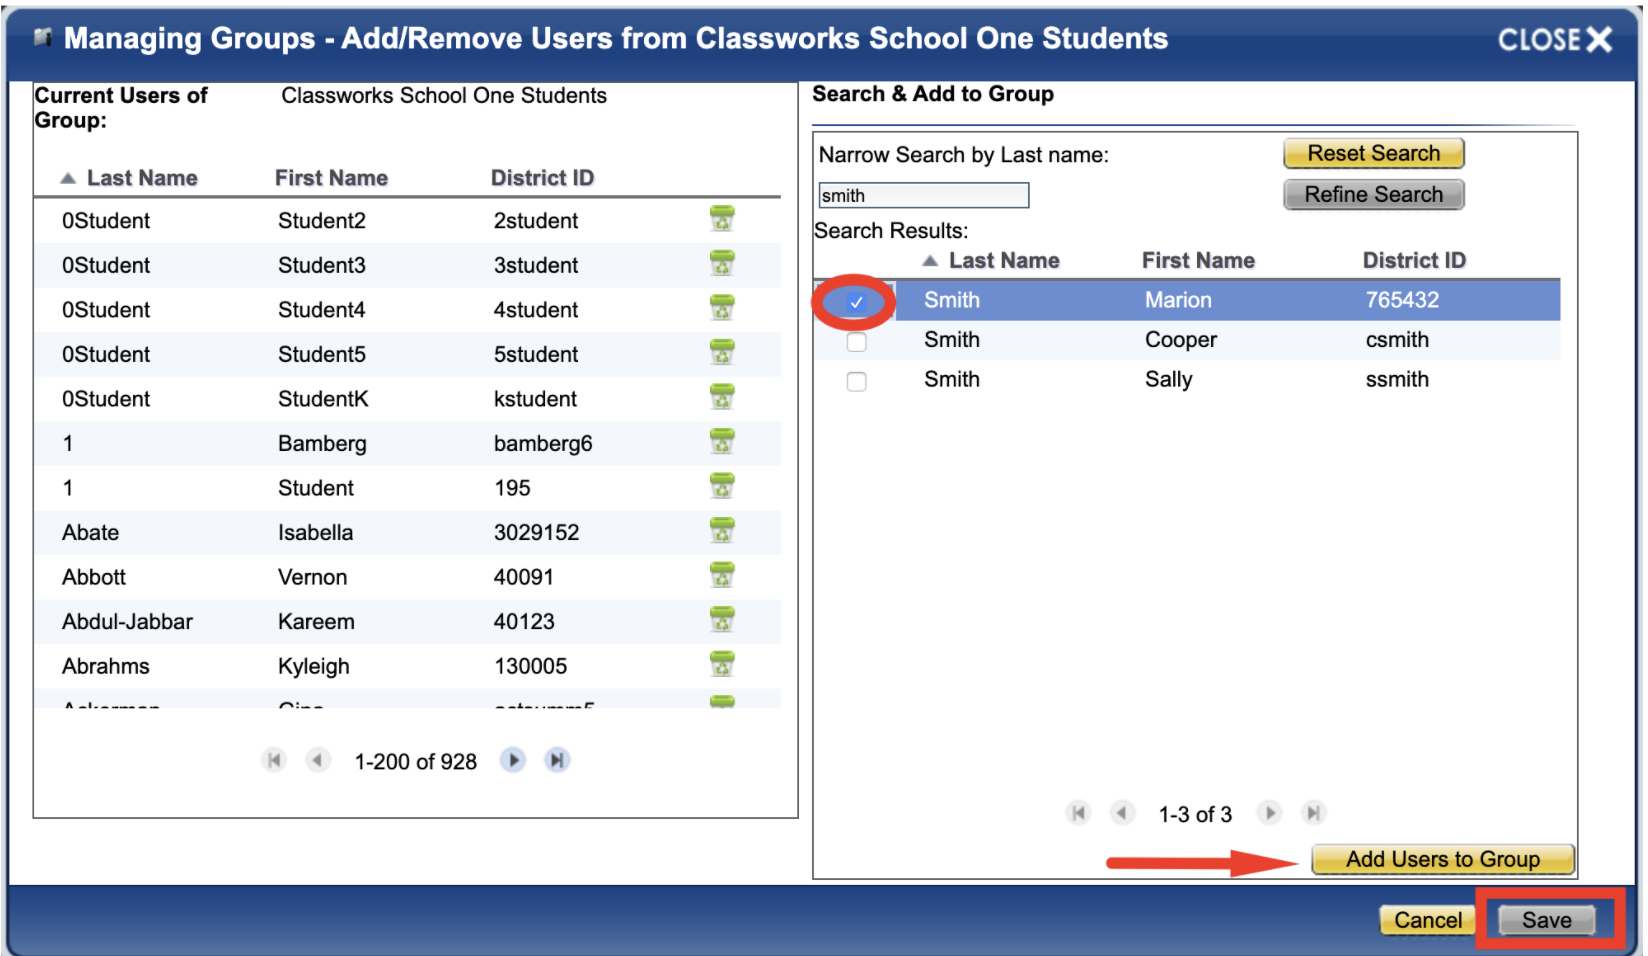
Task: Check the Sally Smith checkbox
Action: (856, 381)
